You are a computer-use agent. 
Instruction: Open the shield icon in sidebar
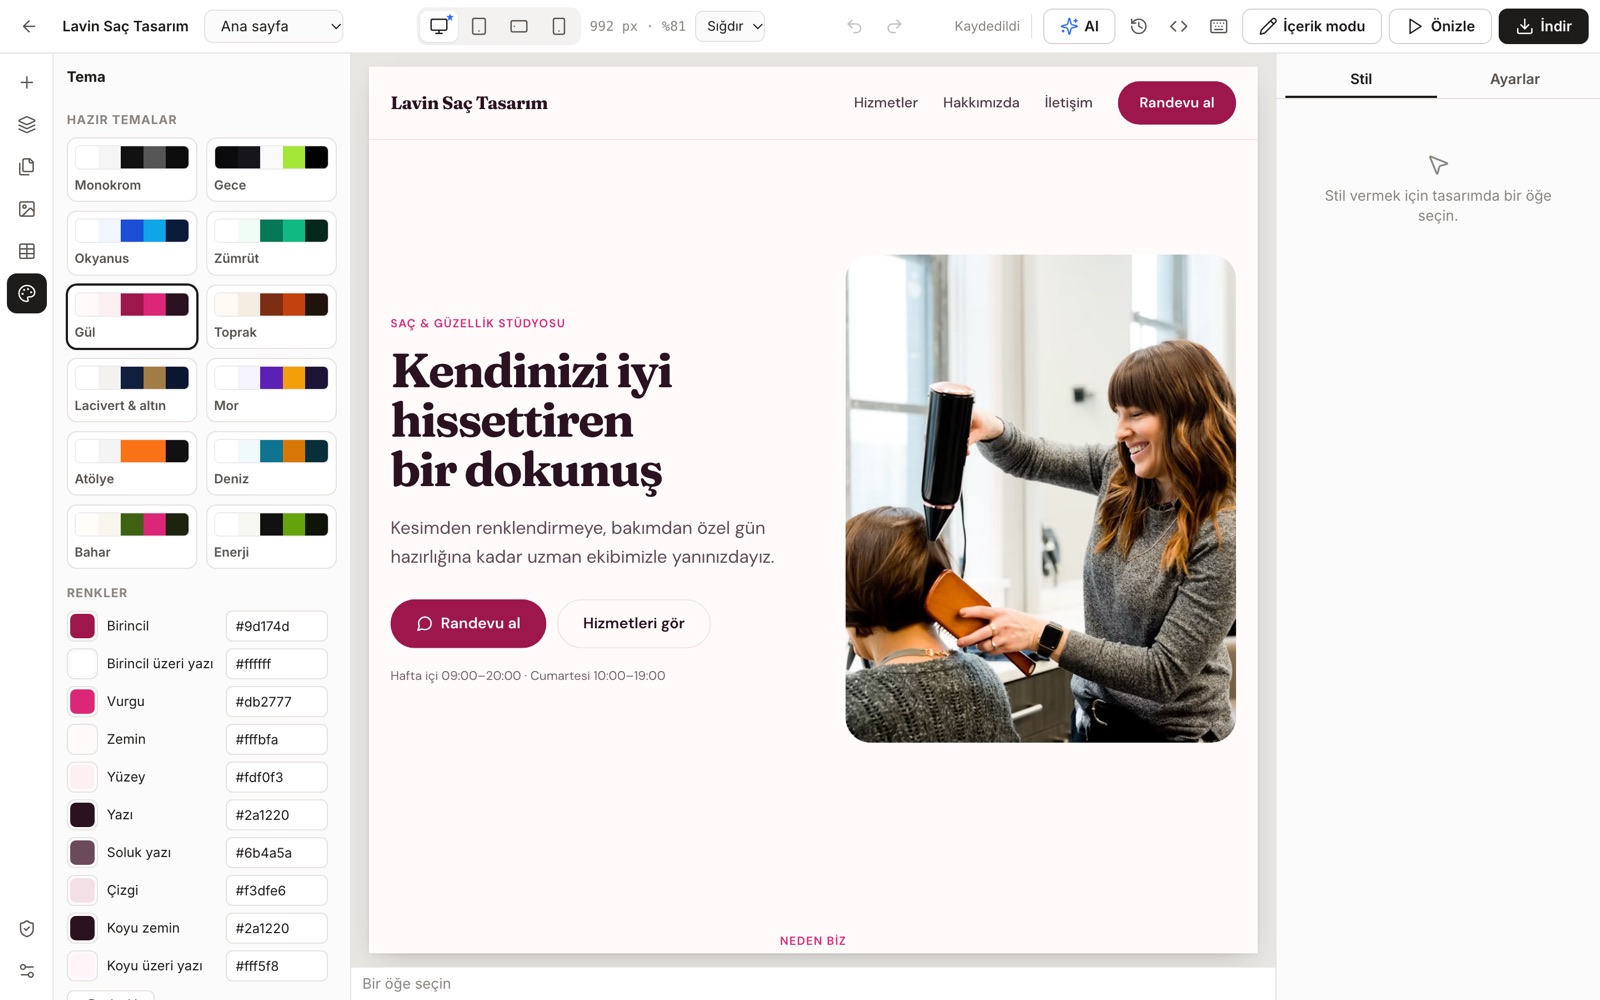click(x=27, y=929)
